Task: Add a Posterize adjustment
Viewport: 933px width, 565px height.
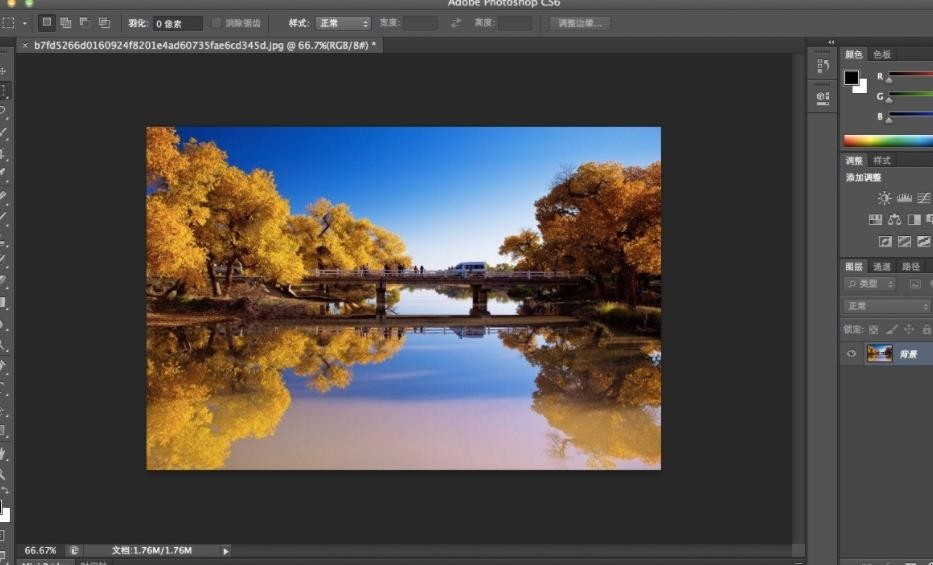Action: 904,241
